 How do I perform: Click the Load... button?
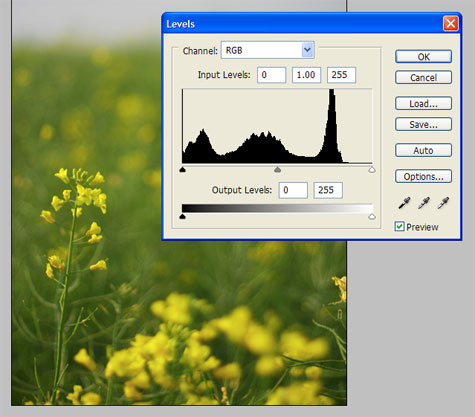pyautogui.click(x=423, y=104)
